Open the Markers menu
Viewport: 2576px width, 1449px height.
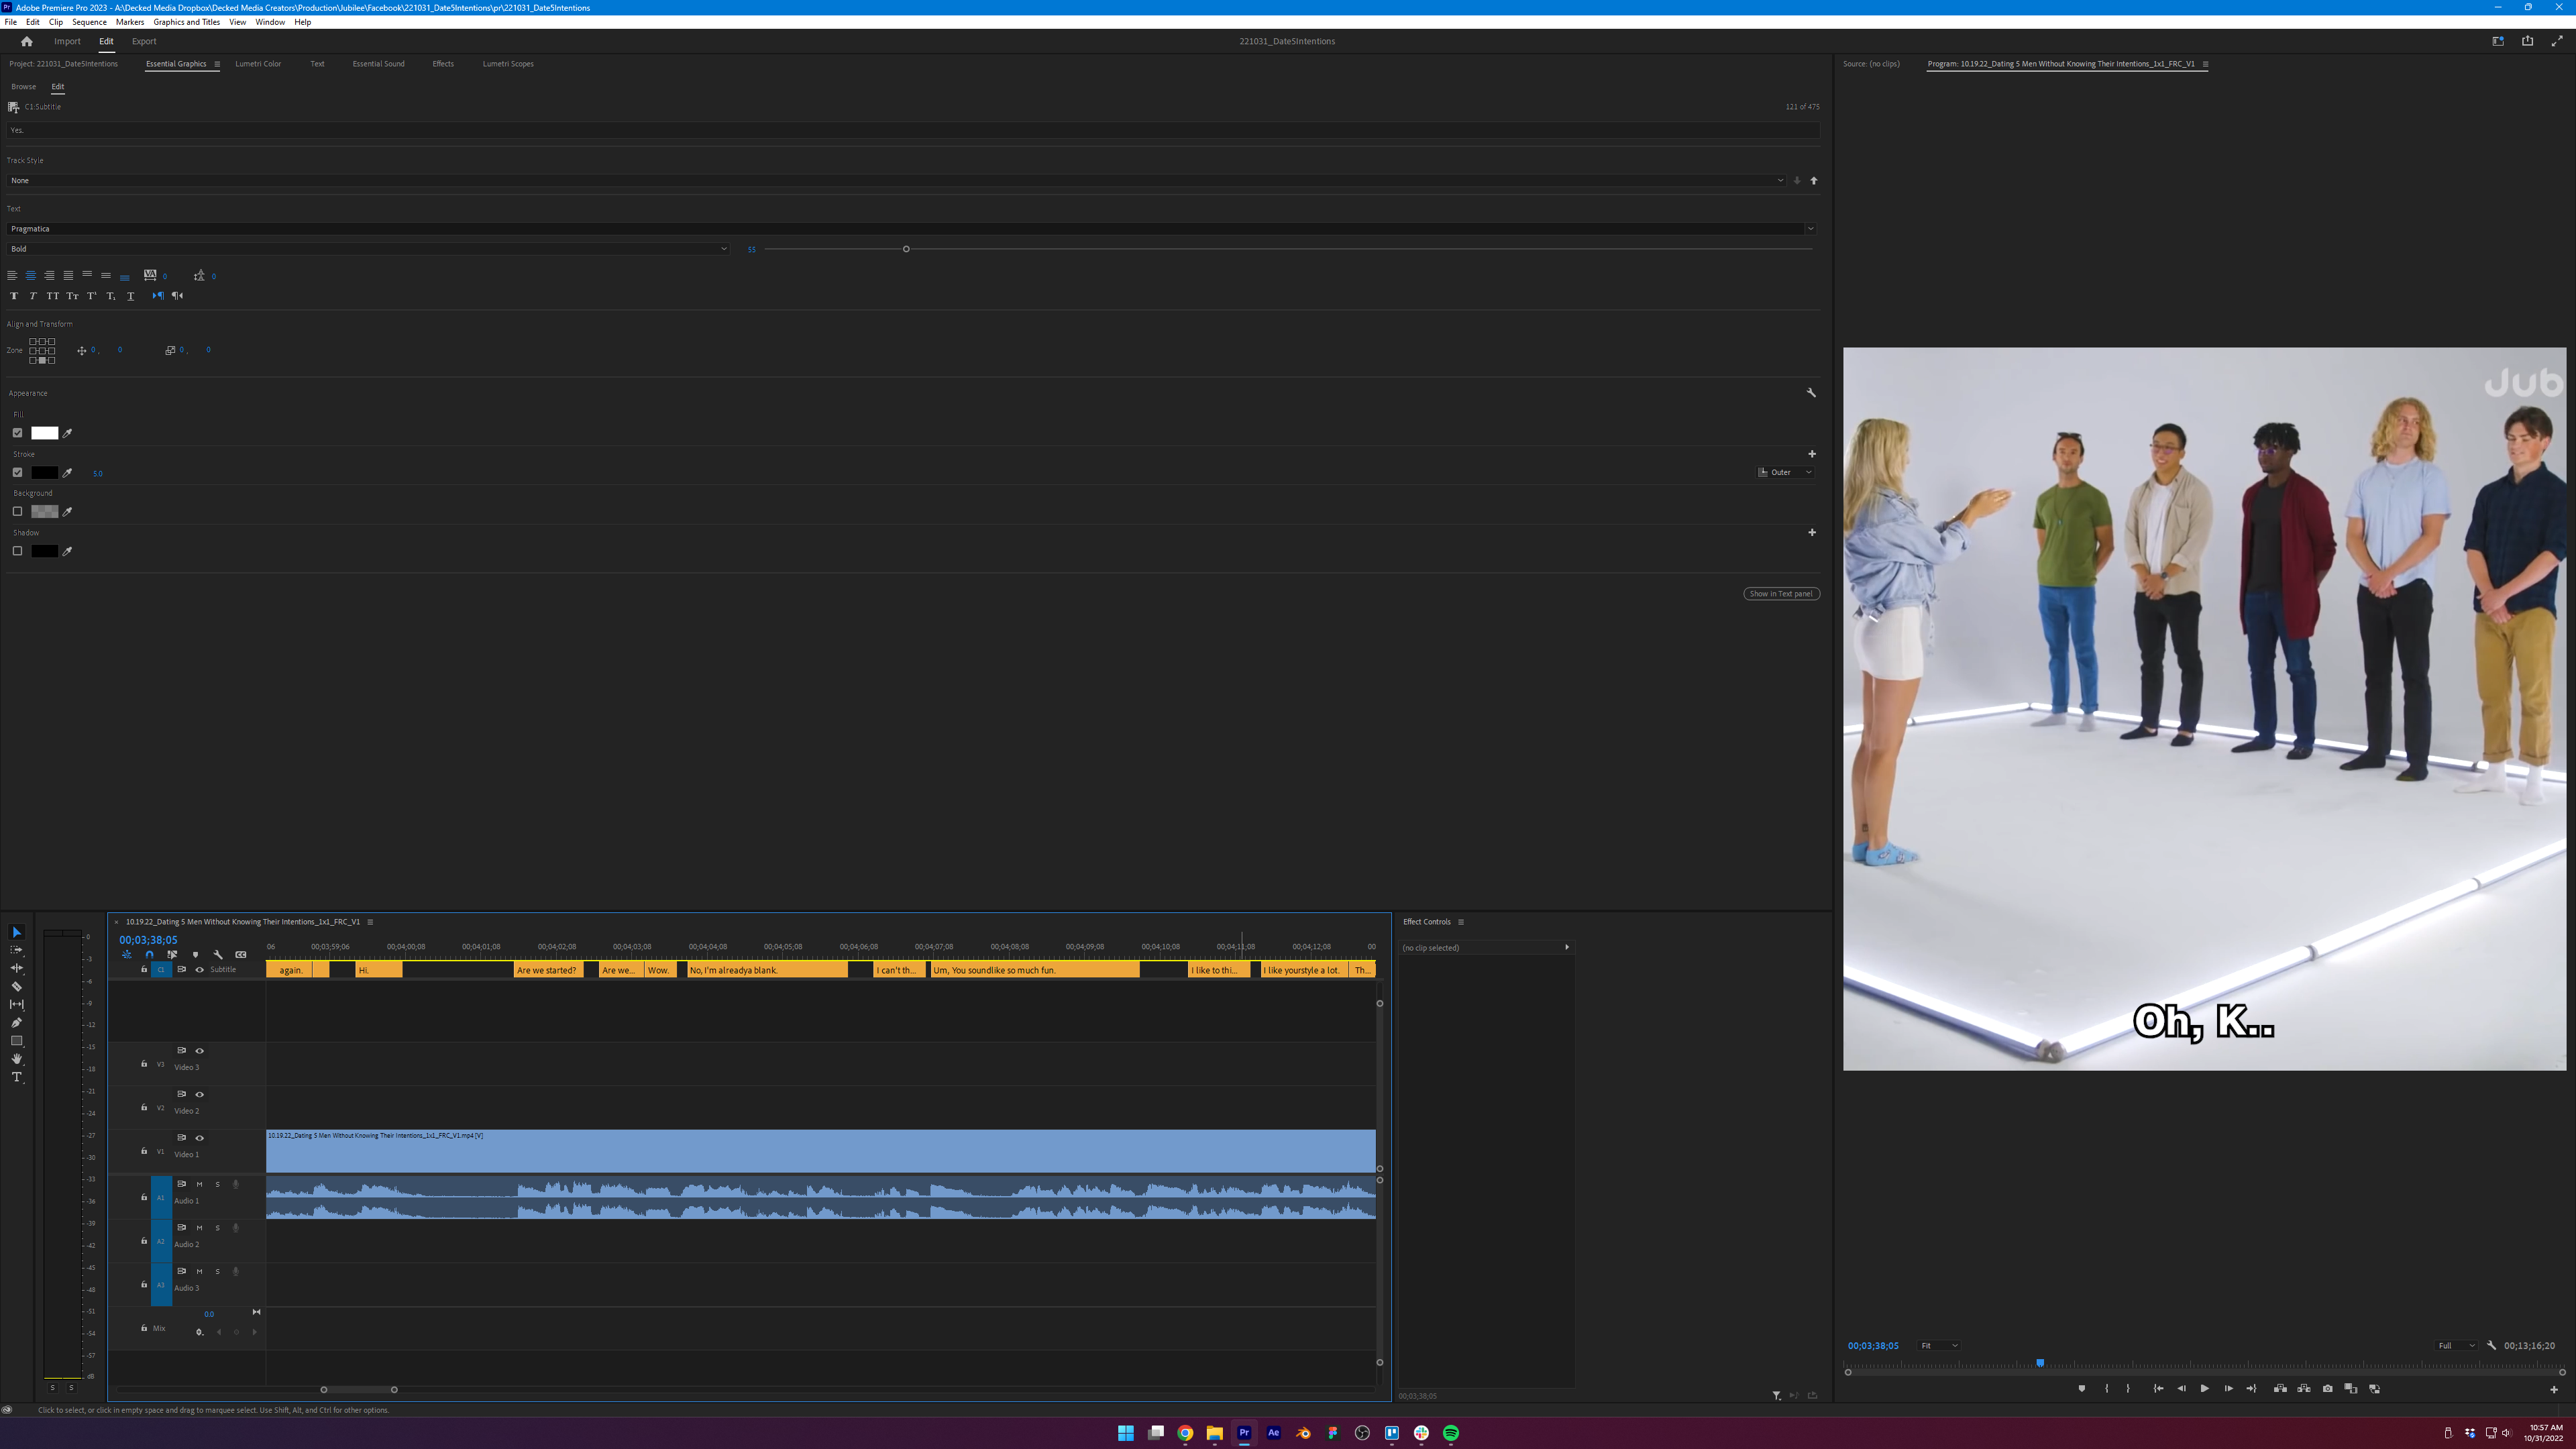pos(130,22)
